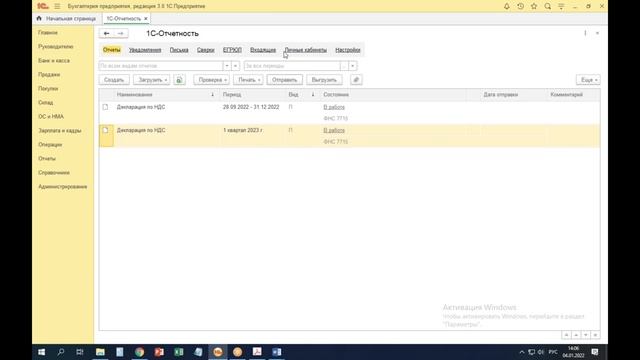Open the history clock icon
Screen dimensions: 640x360
520,6
